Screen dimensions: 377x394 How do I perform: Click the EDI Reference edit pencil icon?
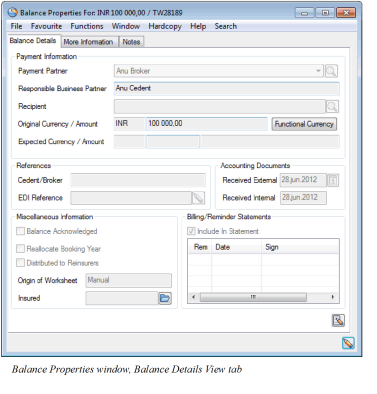coord(198,198)
